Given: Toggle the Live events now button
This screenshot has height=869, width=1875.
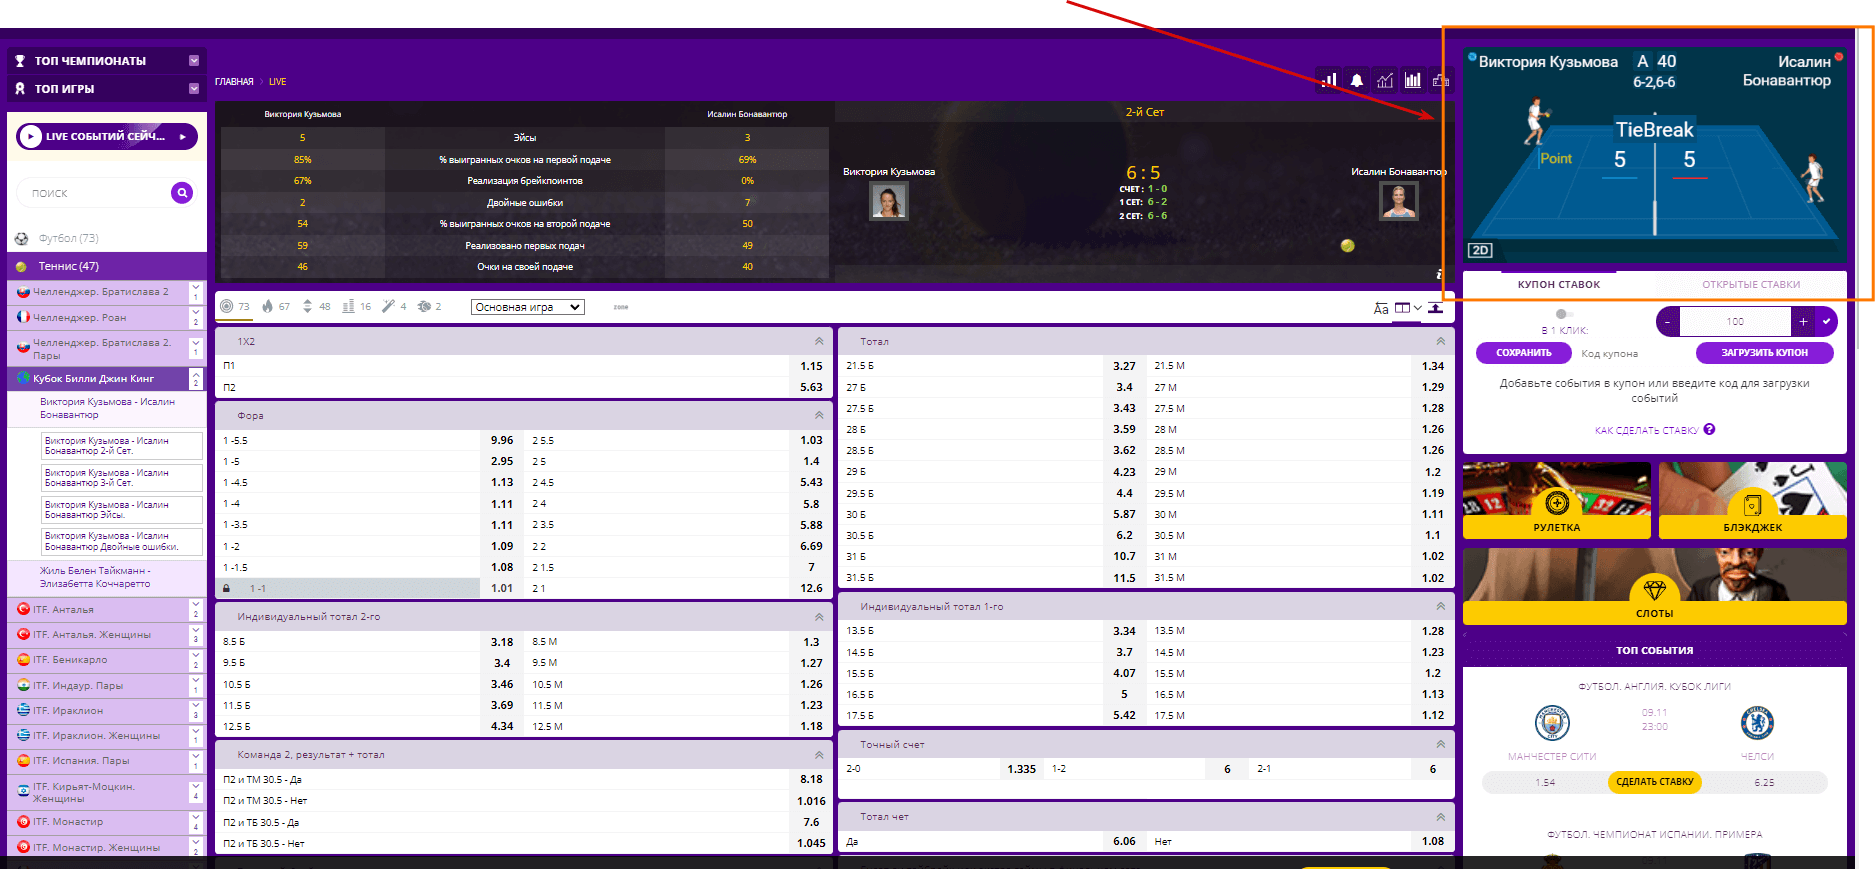Looking at the screenshot, I should pyautogui.click(x=106, y=137).
